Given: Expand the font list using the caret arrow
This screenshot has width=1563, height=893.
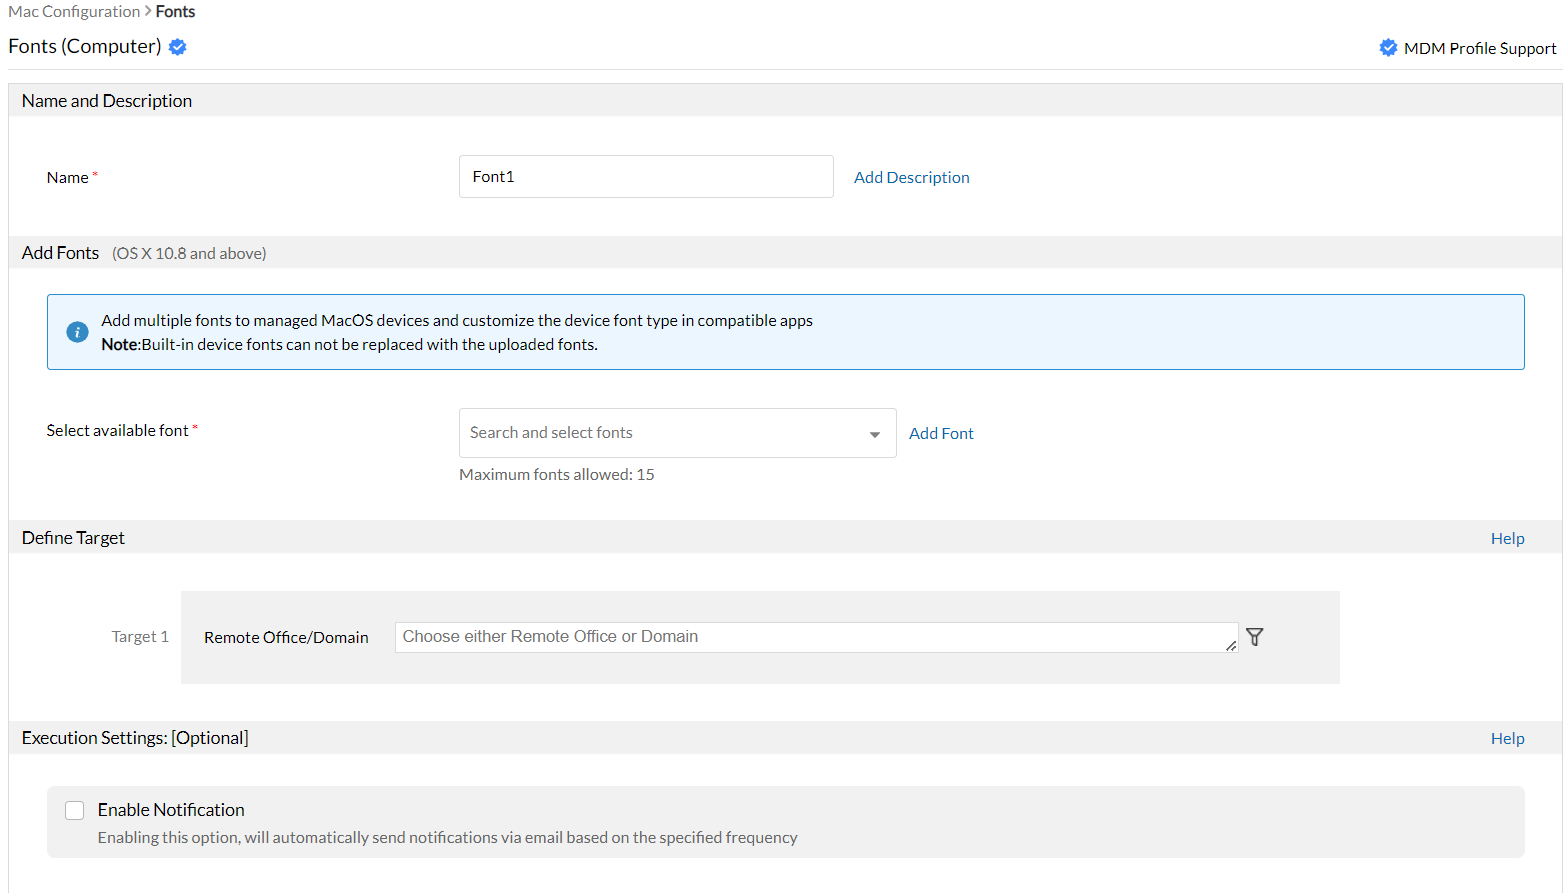Looking at the screenshot, I should coord(875,434).
